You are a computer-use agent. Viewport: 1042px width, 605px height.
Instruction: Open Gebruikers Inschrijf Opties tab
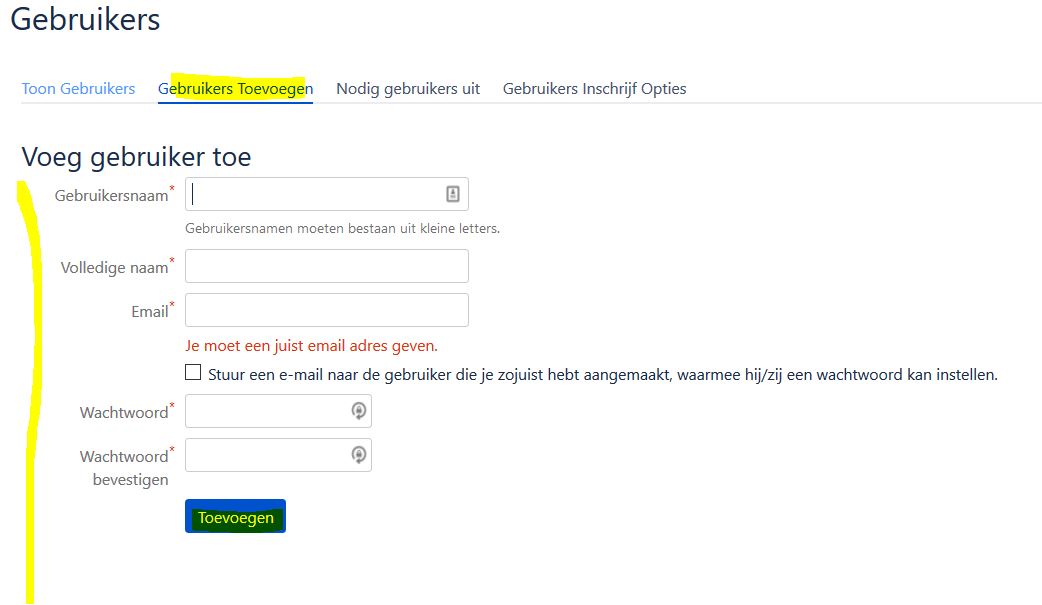click(594, 88)
